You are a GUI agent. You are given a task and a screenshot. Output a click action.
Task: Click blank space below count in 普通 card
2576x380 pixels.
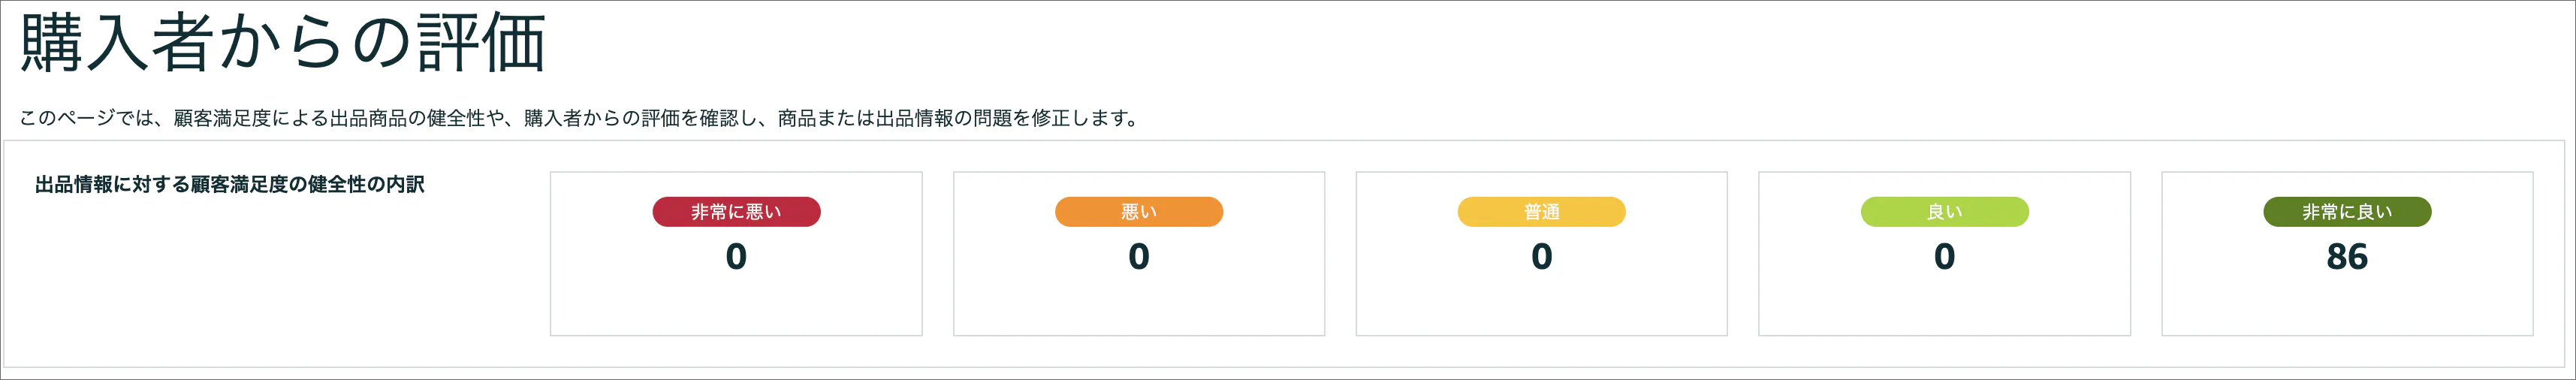tap(1541, 305)
